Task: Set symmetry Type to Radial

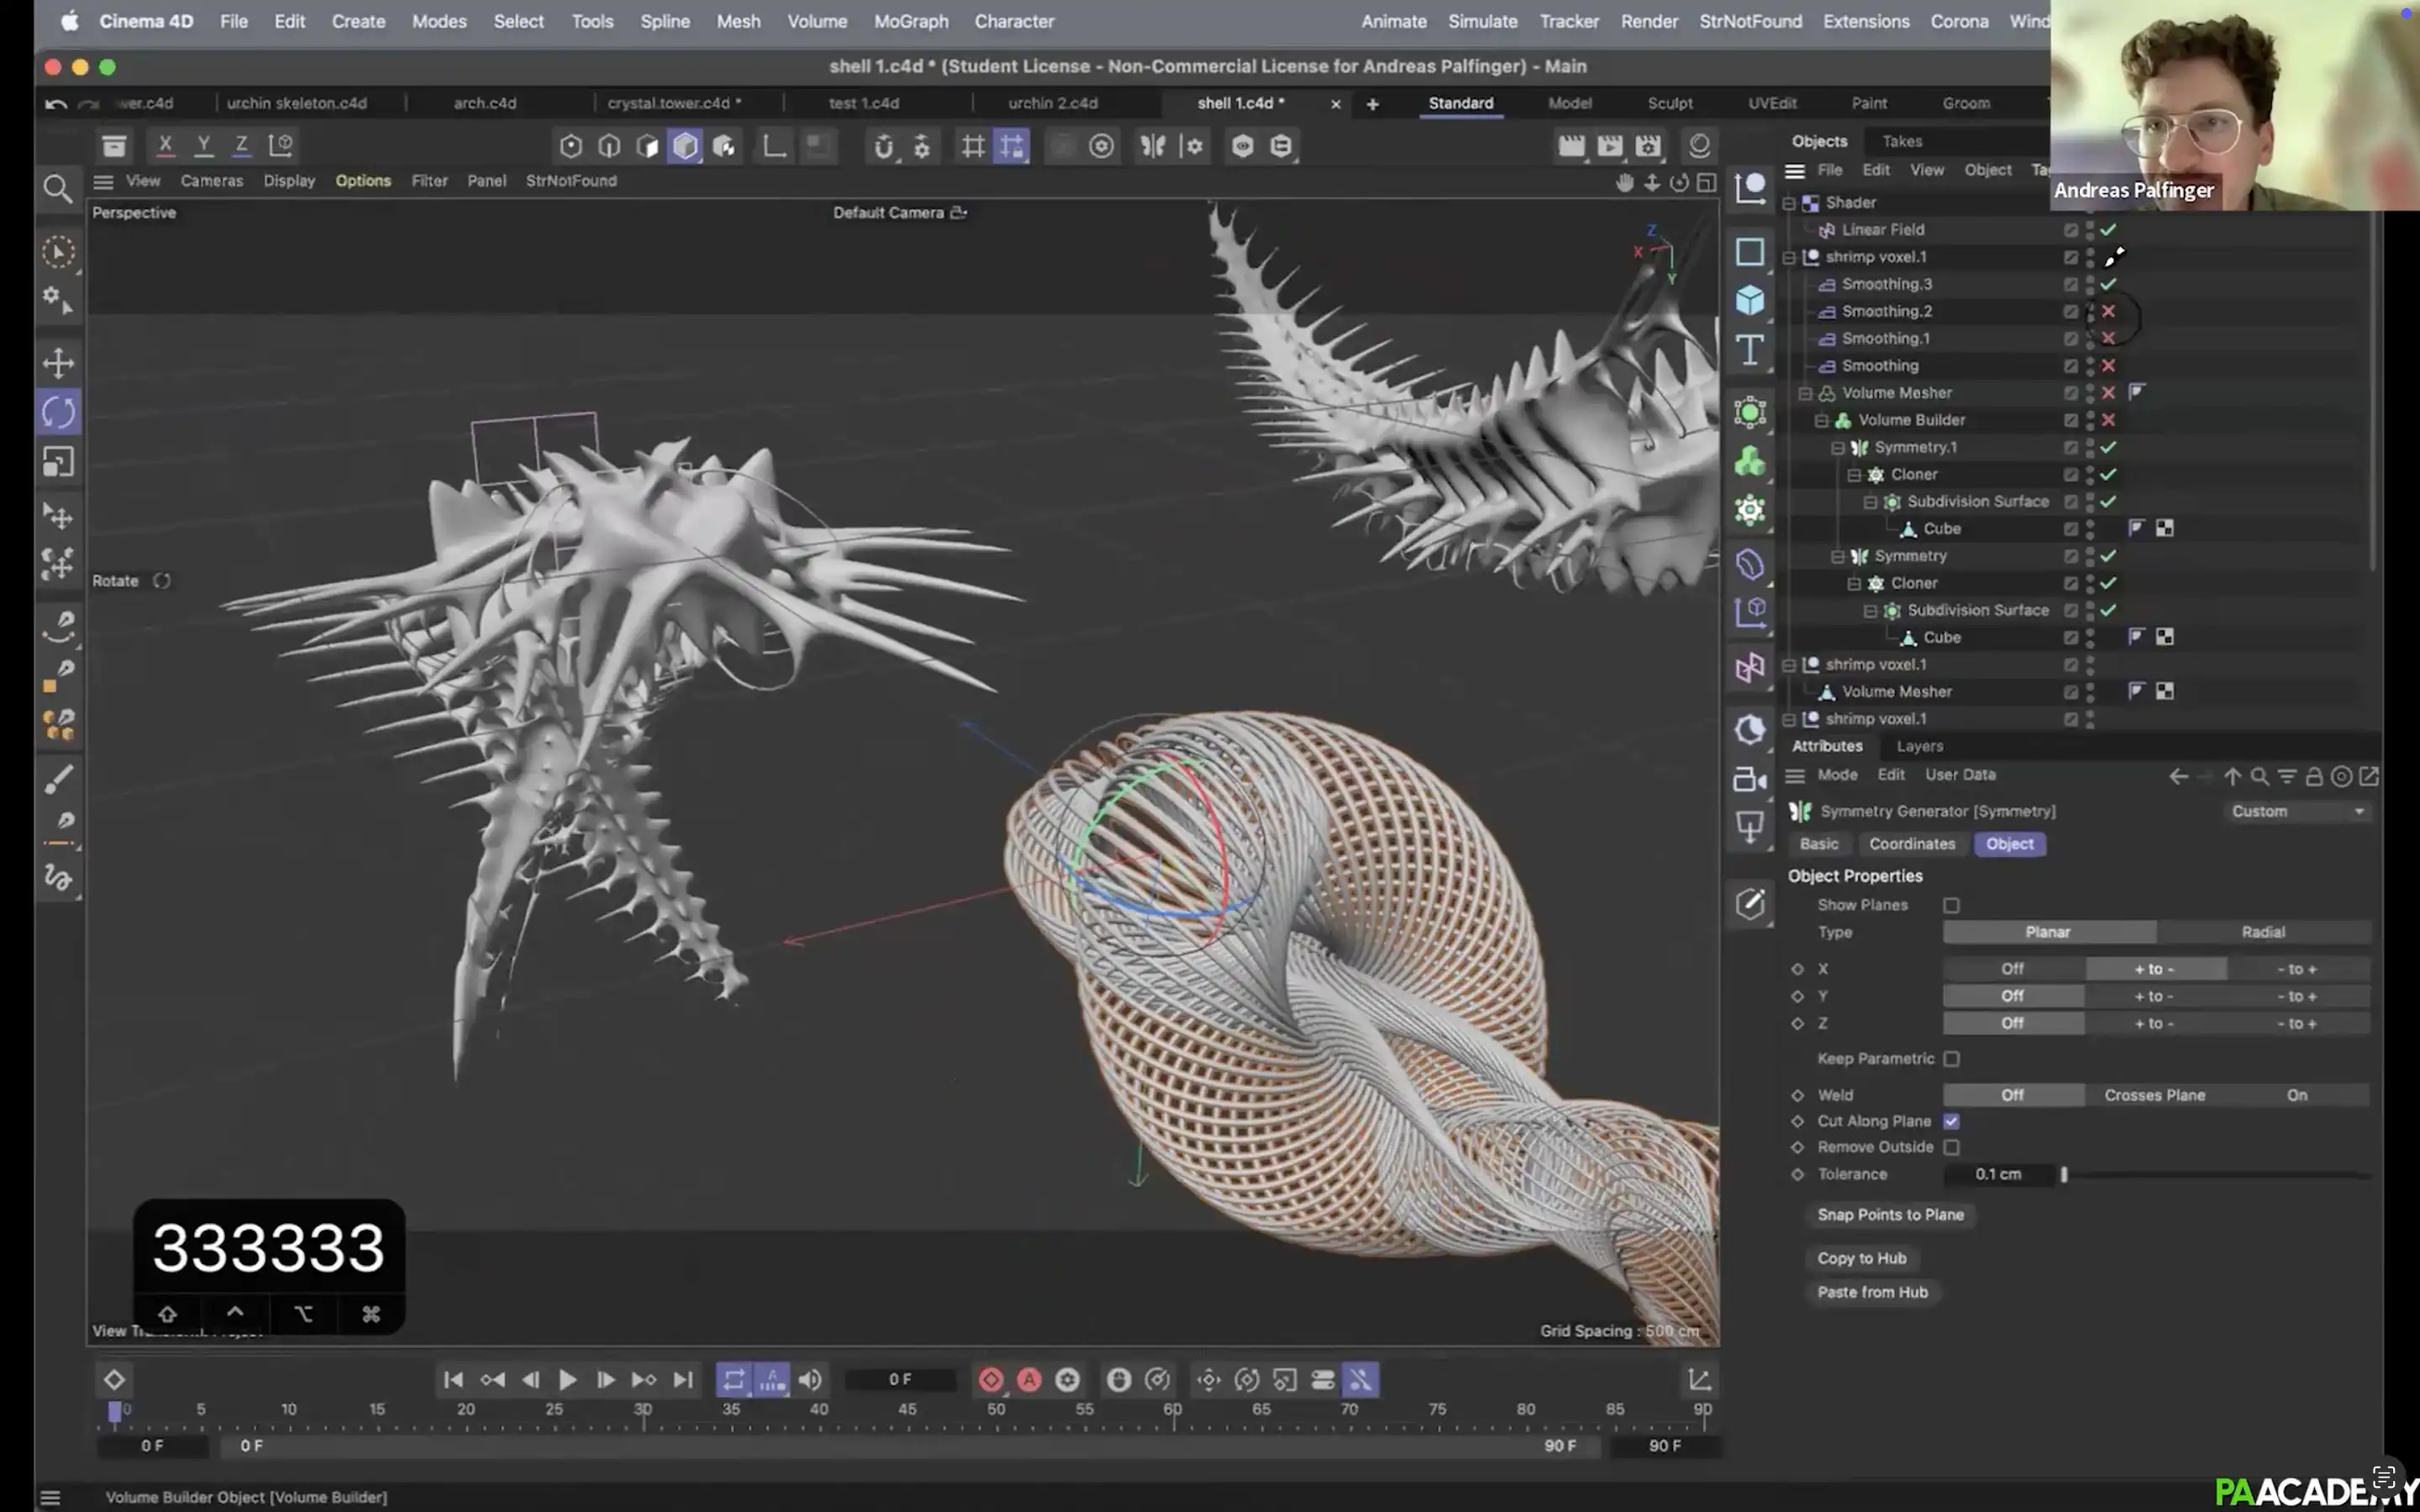Action: pyautogui.click(x=2262, y=932)
